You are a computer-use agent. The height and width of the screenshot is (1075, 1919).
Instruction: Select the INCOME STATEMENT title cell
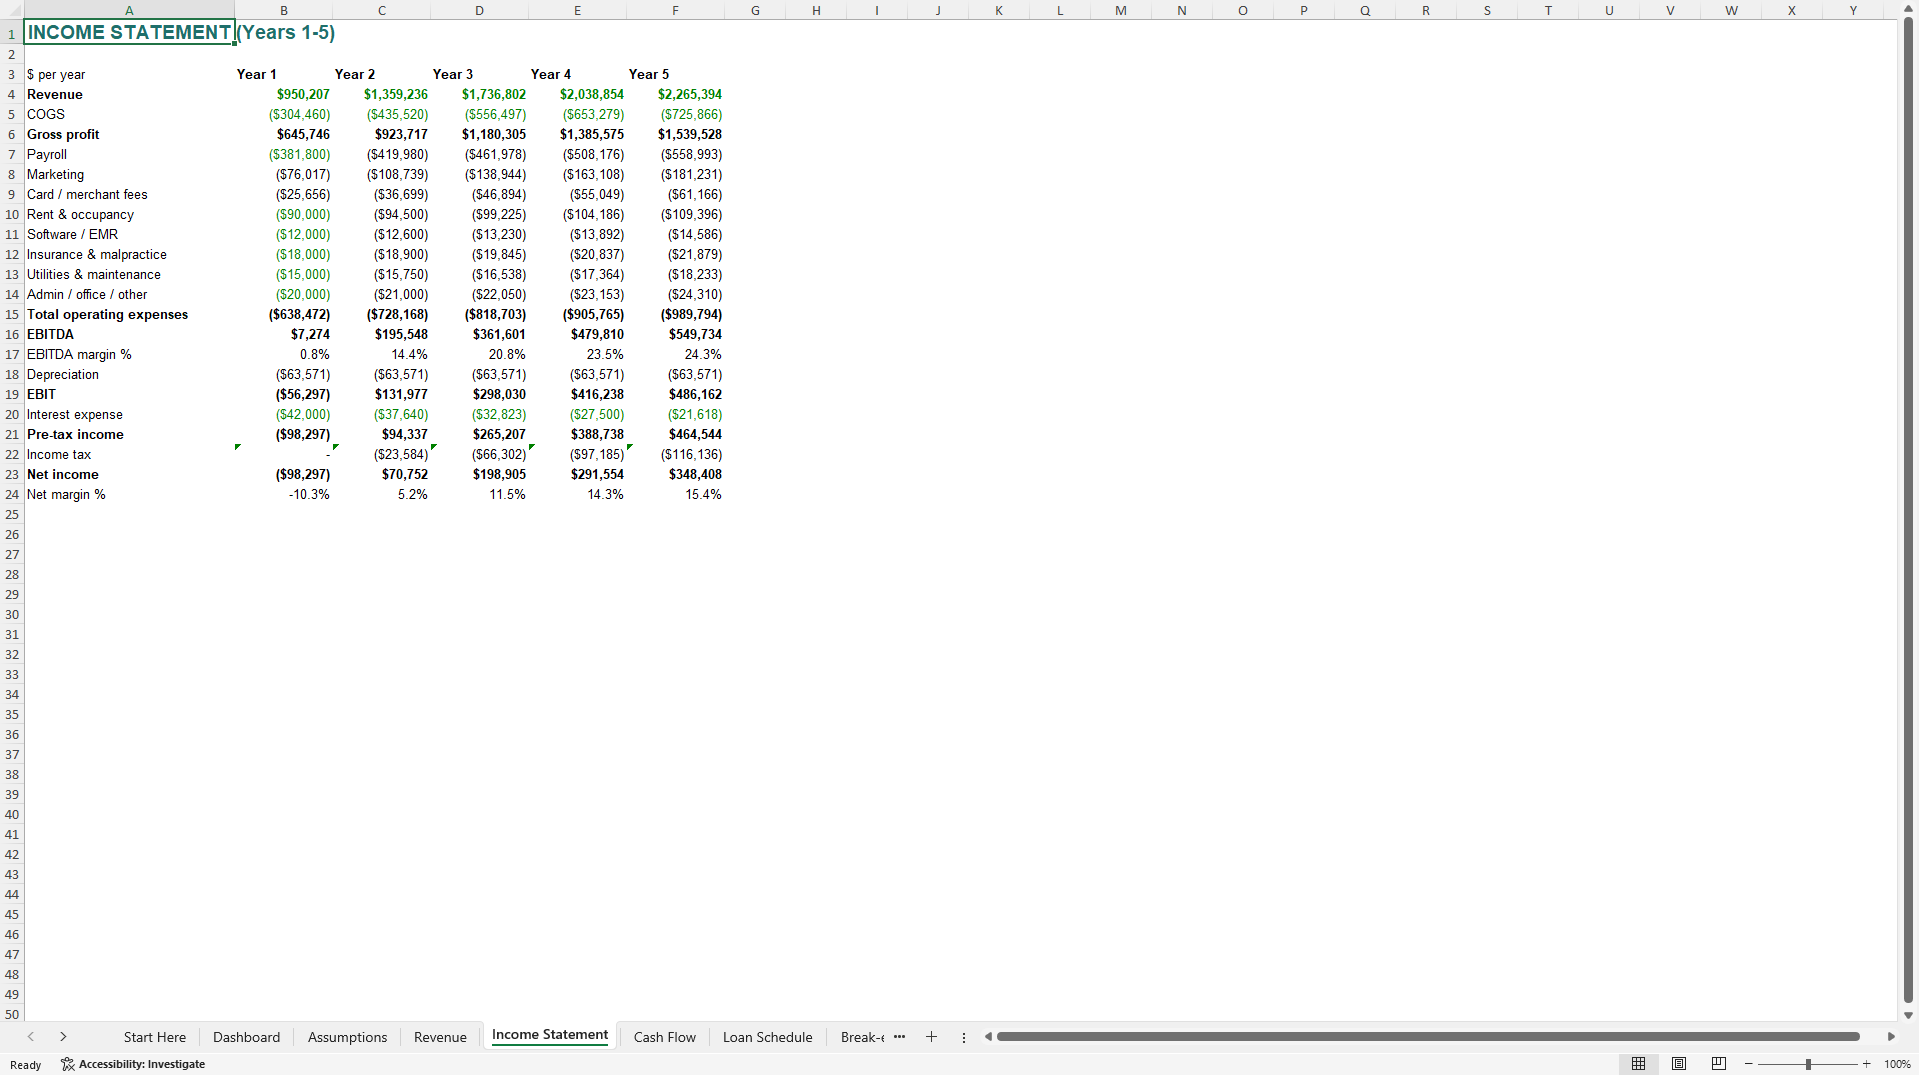(x=129, y=32)
